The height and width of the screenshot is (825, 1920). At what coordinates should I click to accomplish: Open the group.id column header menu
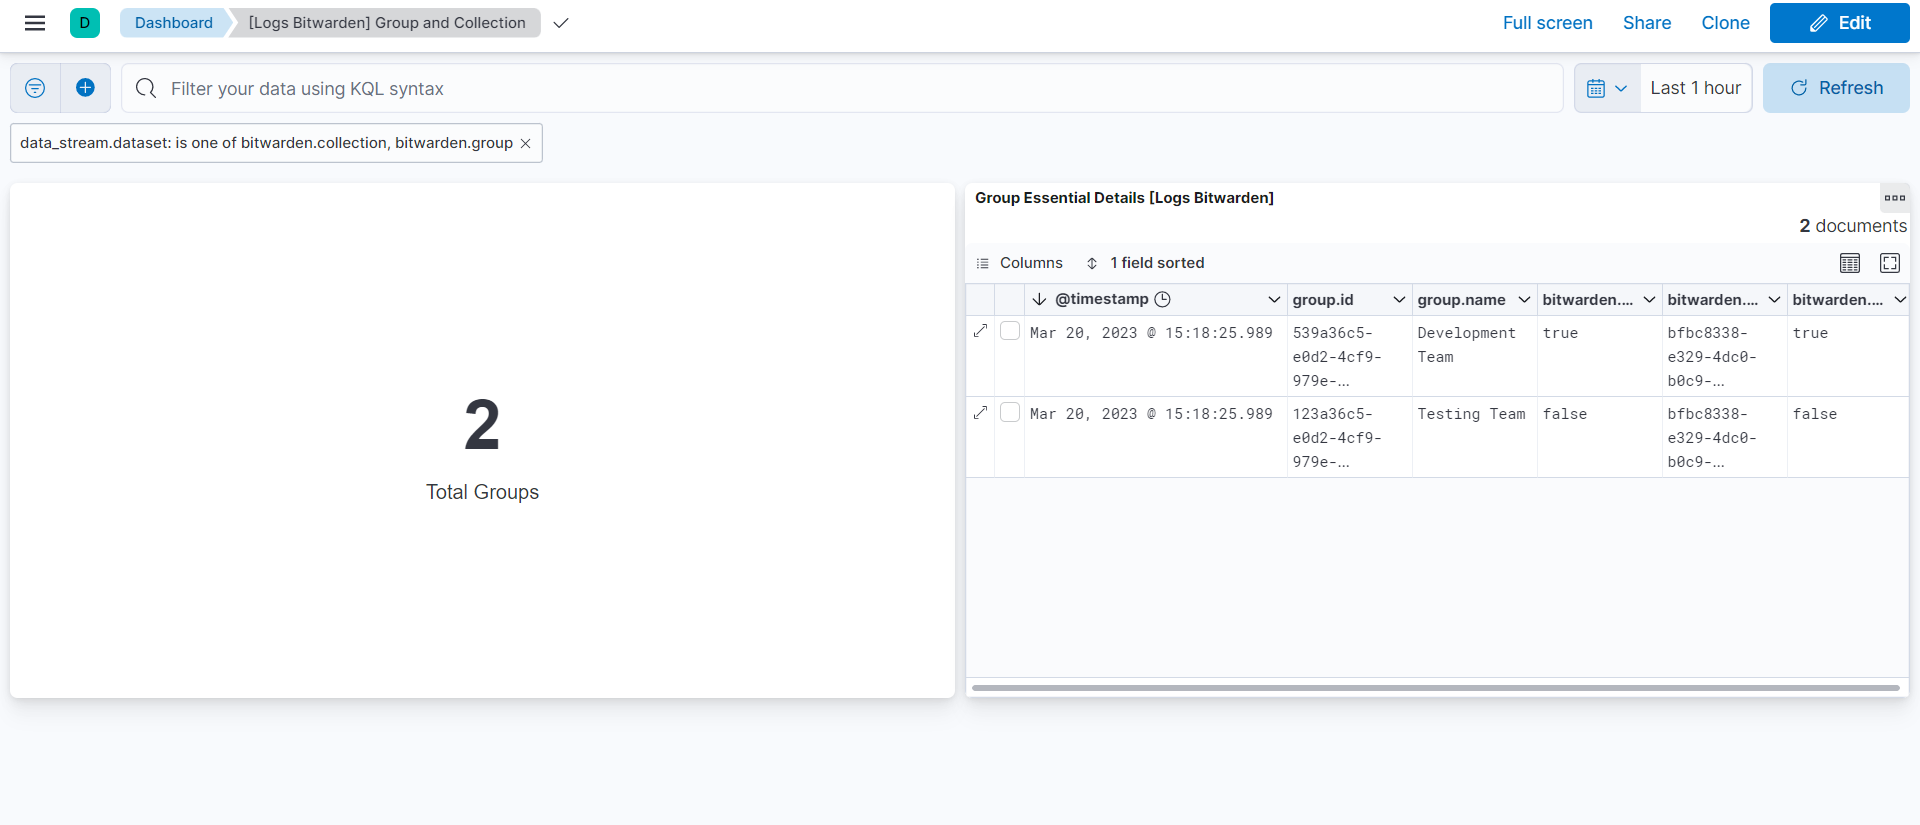1399,300
